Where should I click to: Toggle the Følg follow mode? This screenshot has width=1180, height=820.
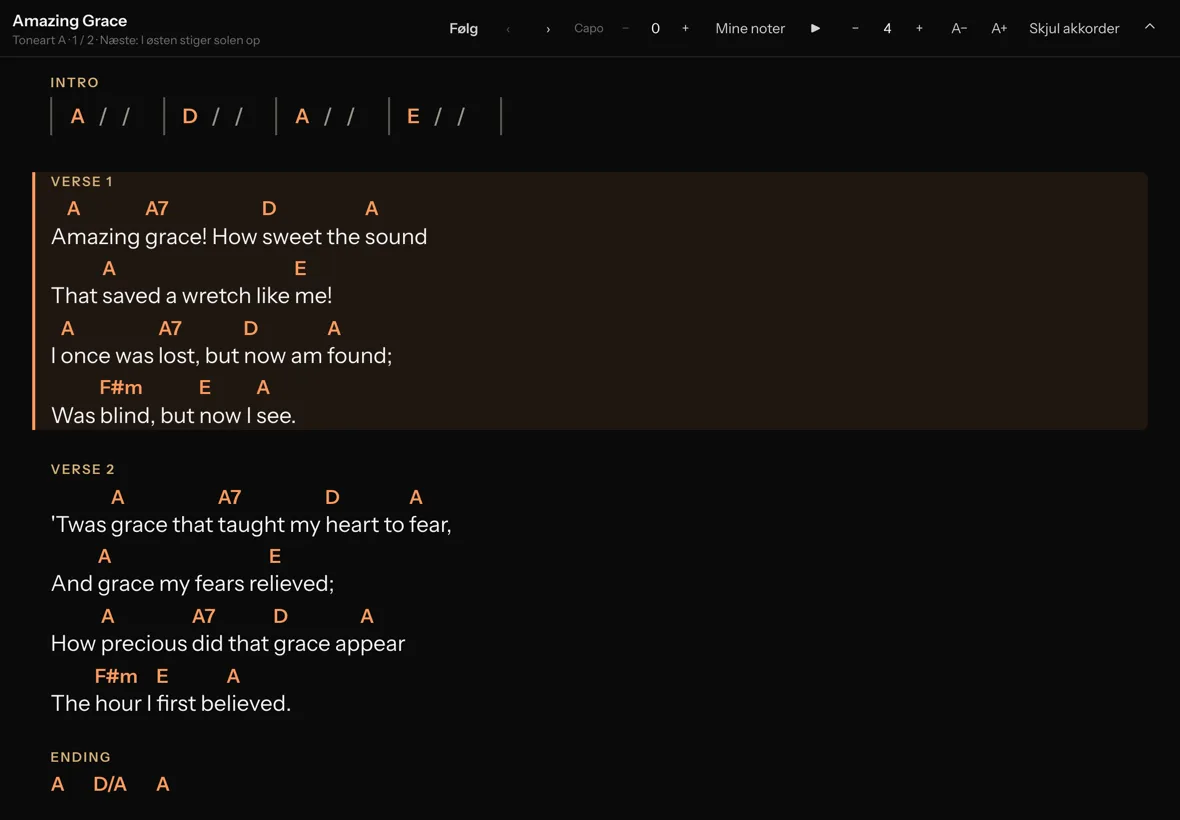(464, 29)
